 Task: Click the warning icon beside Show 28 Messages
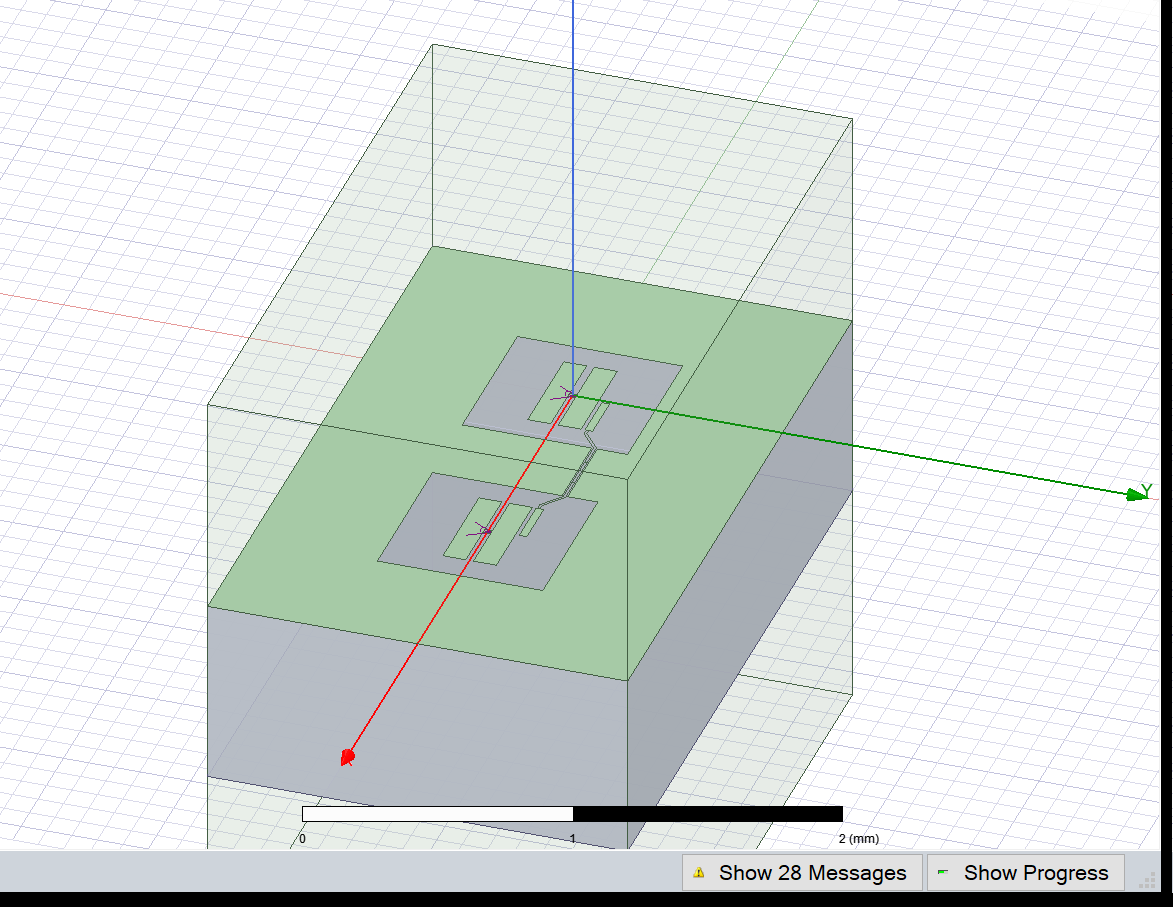point(699,873)
